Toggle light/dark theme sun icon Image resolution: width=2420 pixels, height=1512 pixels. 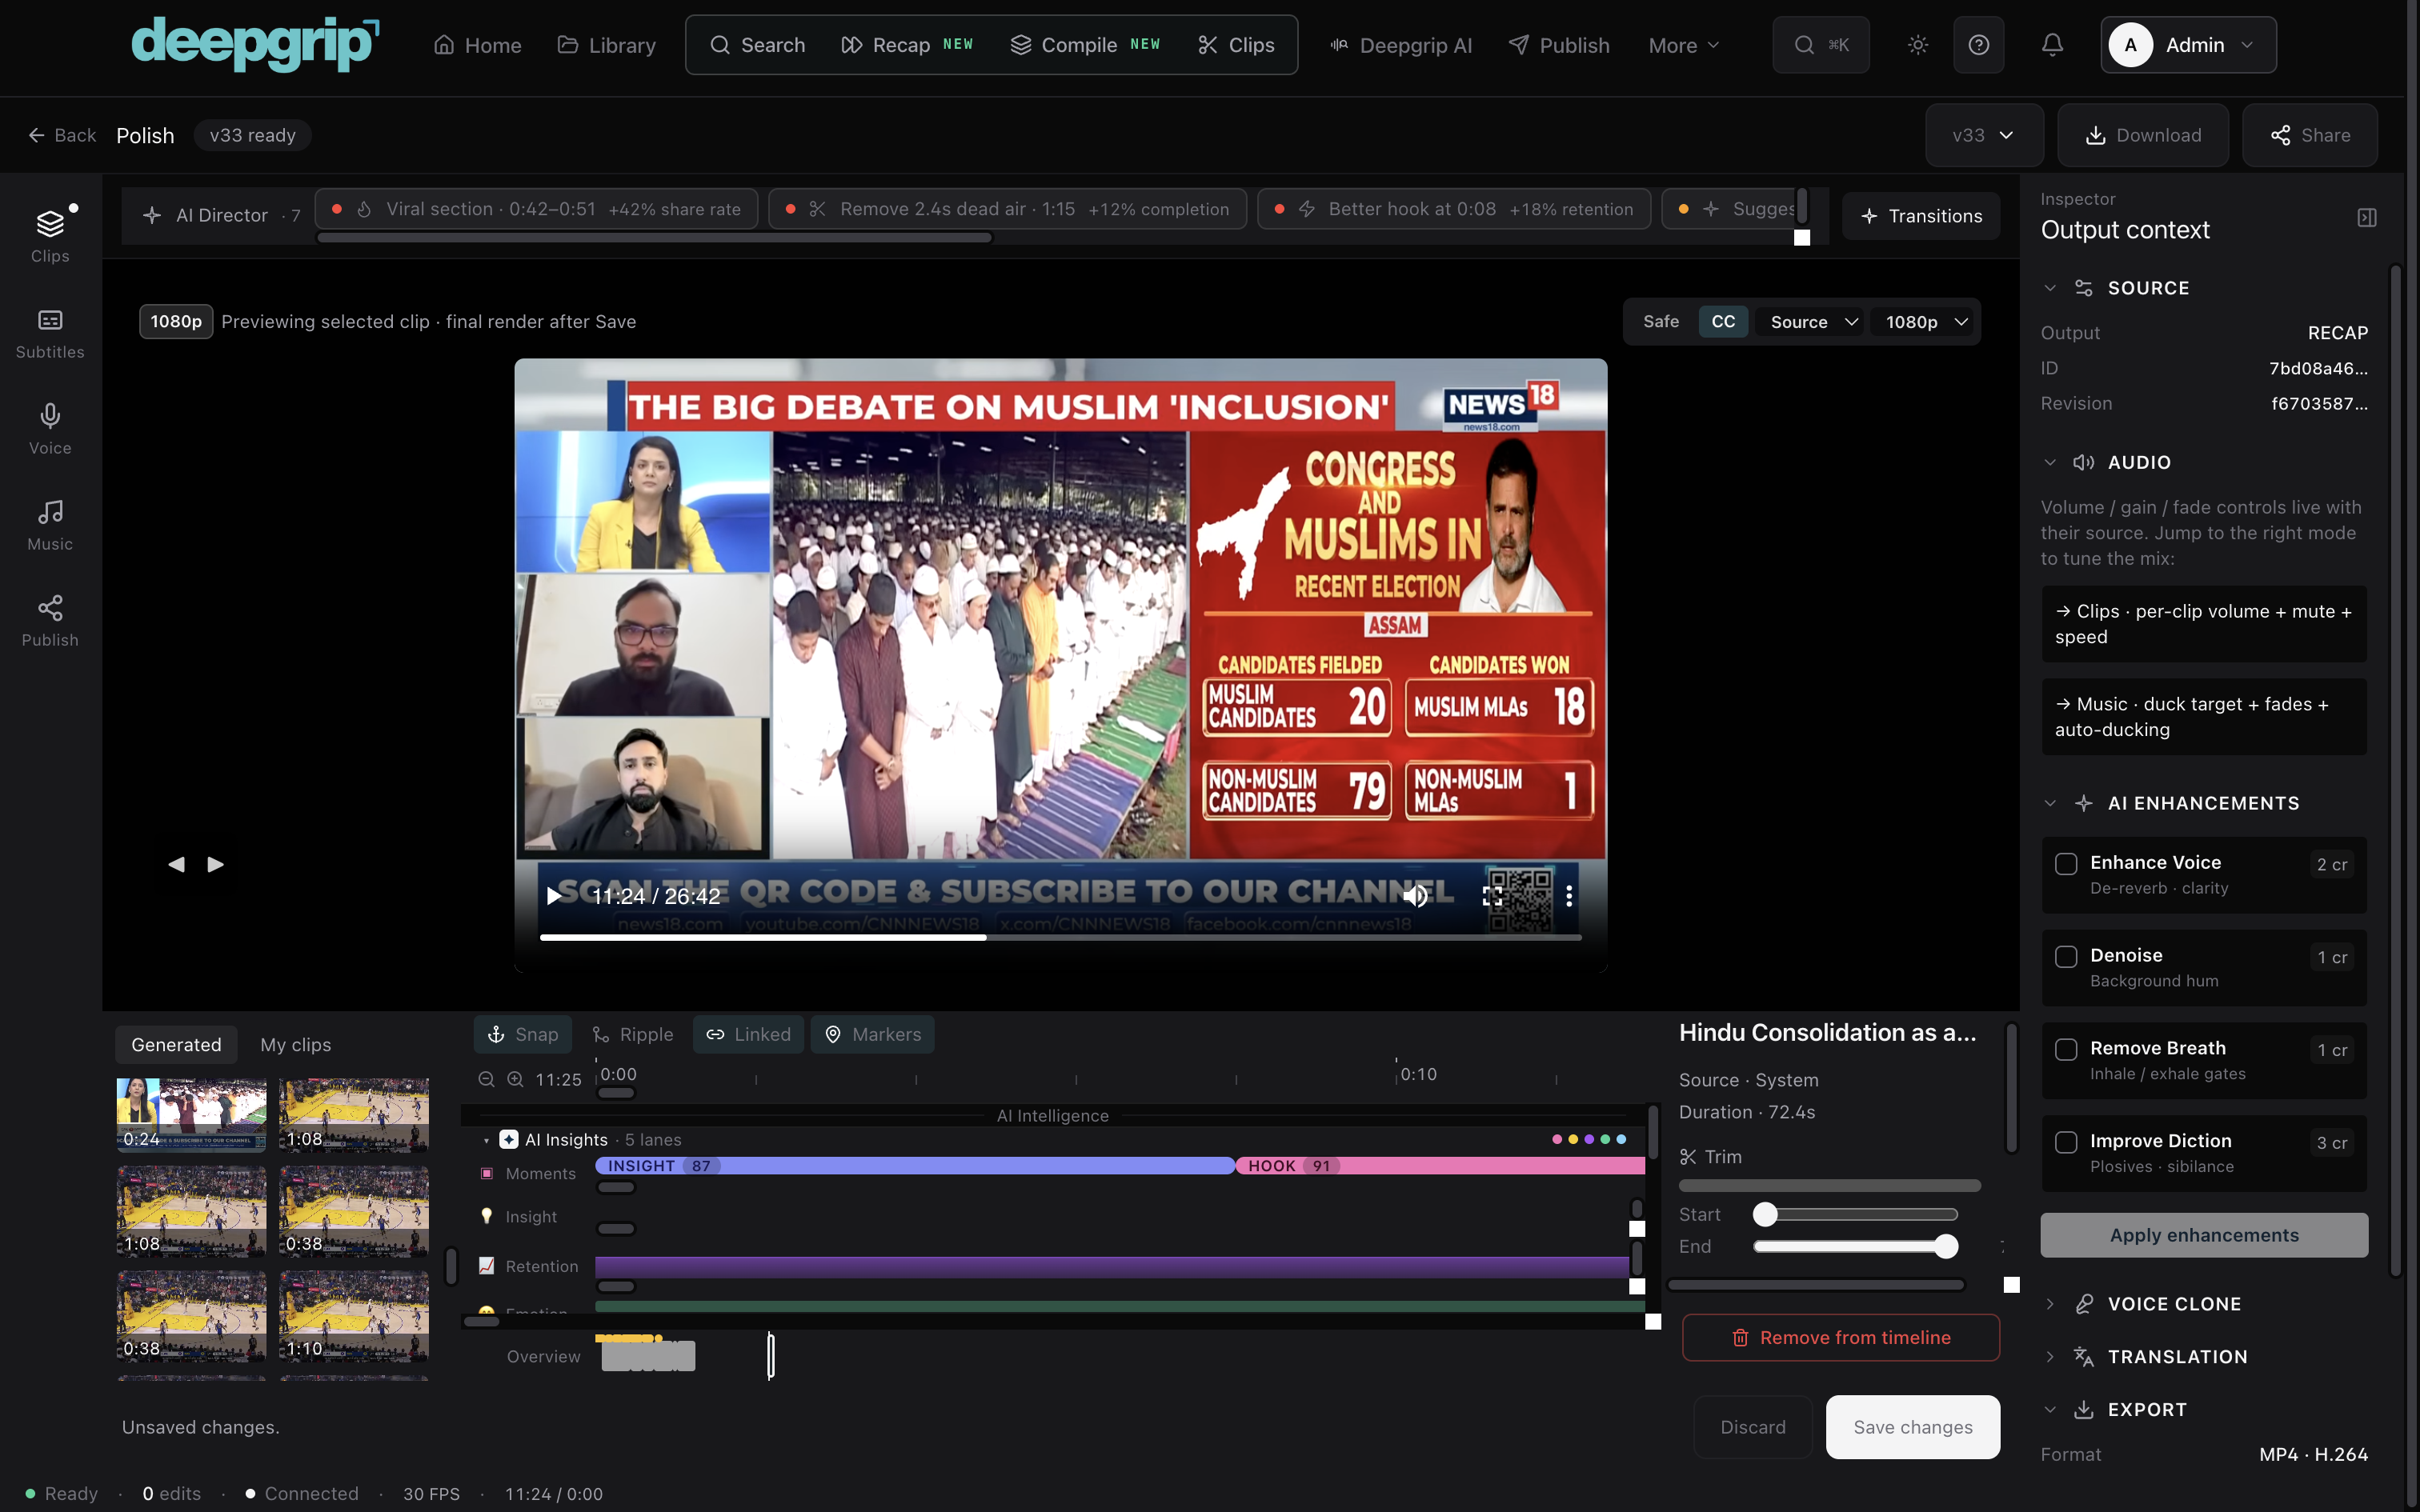[x=1917, y=45]
